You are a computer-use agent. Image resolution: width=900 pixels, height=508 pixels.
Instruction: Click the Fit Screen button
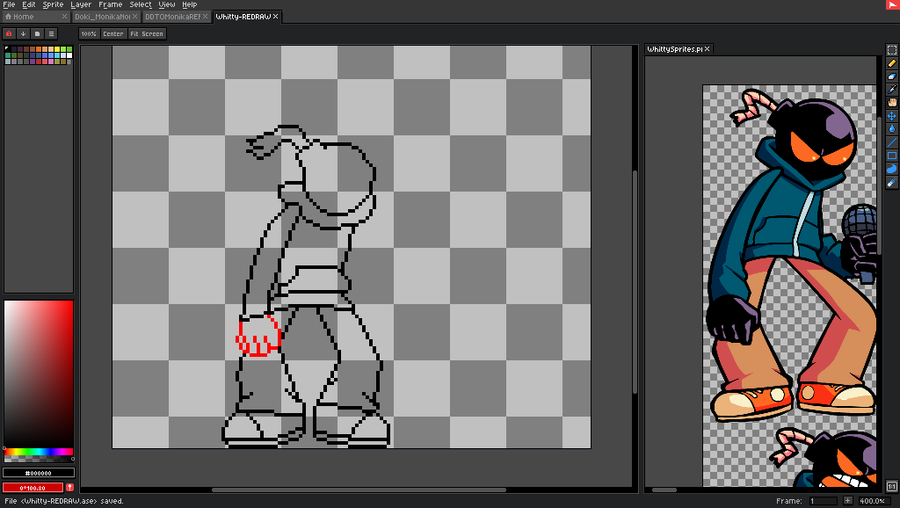coord(147,34)
